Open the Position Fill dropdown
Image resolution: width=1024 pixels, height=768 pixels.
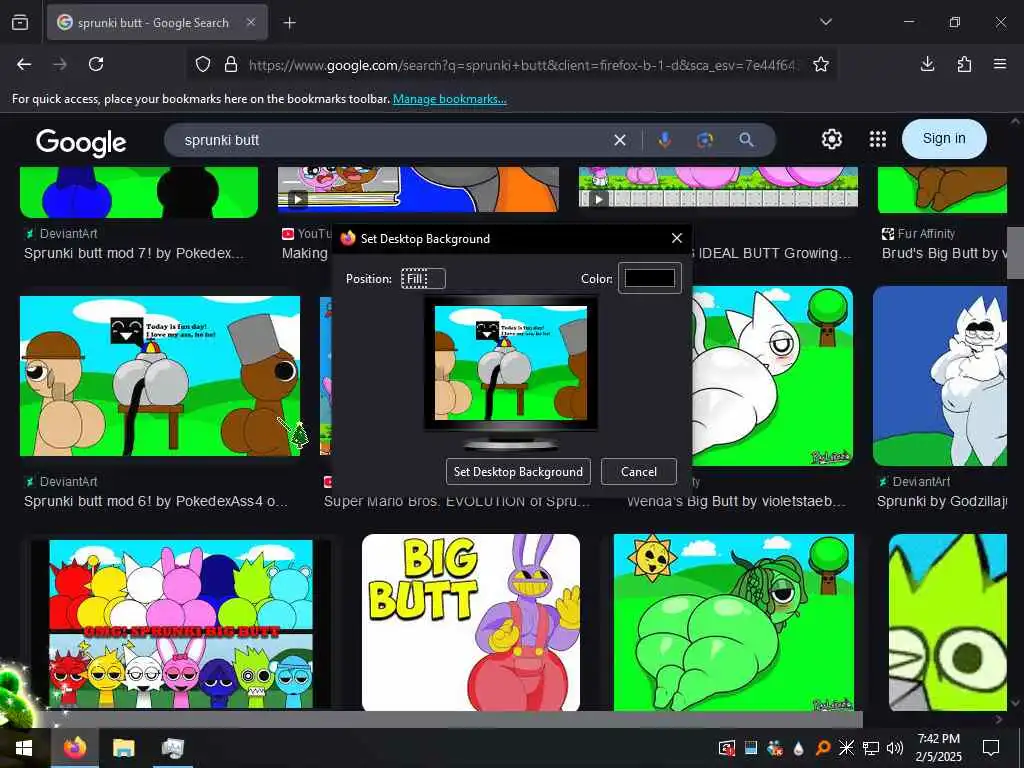pos(423,279)
